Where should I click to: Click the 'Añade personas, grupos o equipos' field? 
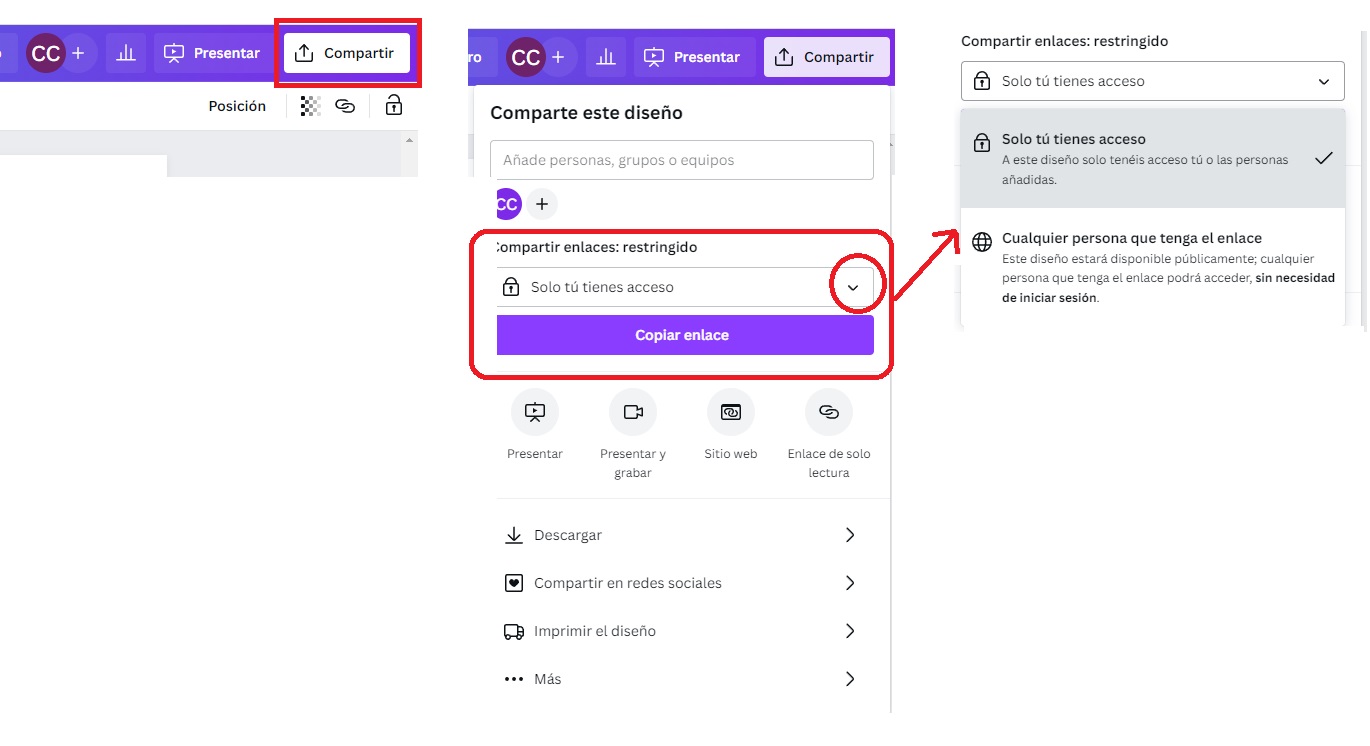tap(682, 160)
